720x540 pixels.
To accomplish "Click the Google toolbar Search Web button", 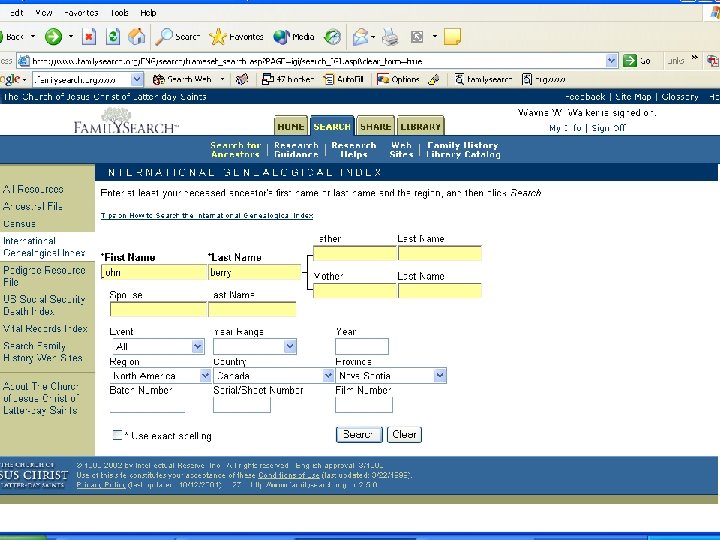I will tap(182, 79).
